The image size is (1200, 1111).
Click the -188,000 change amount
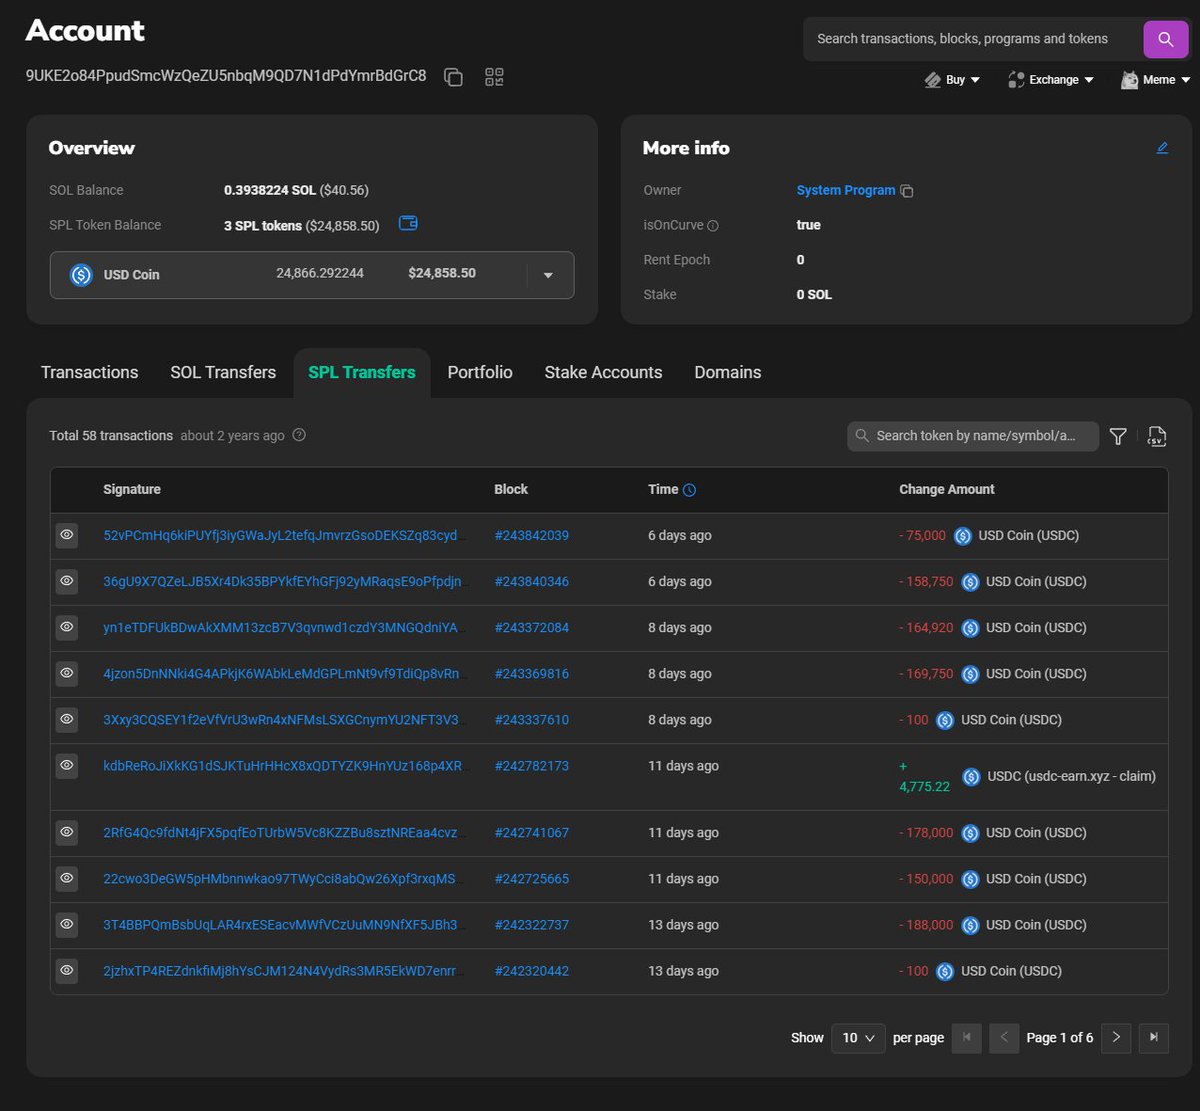tap(926, 925)
